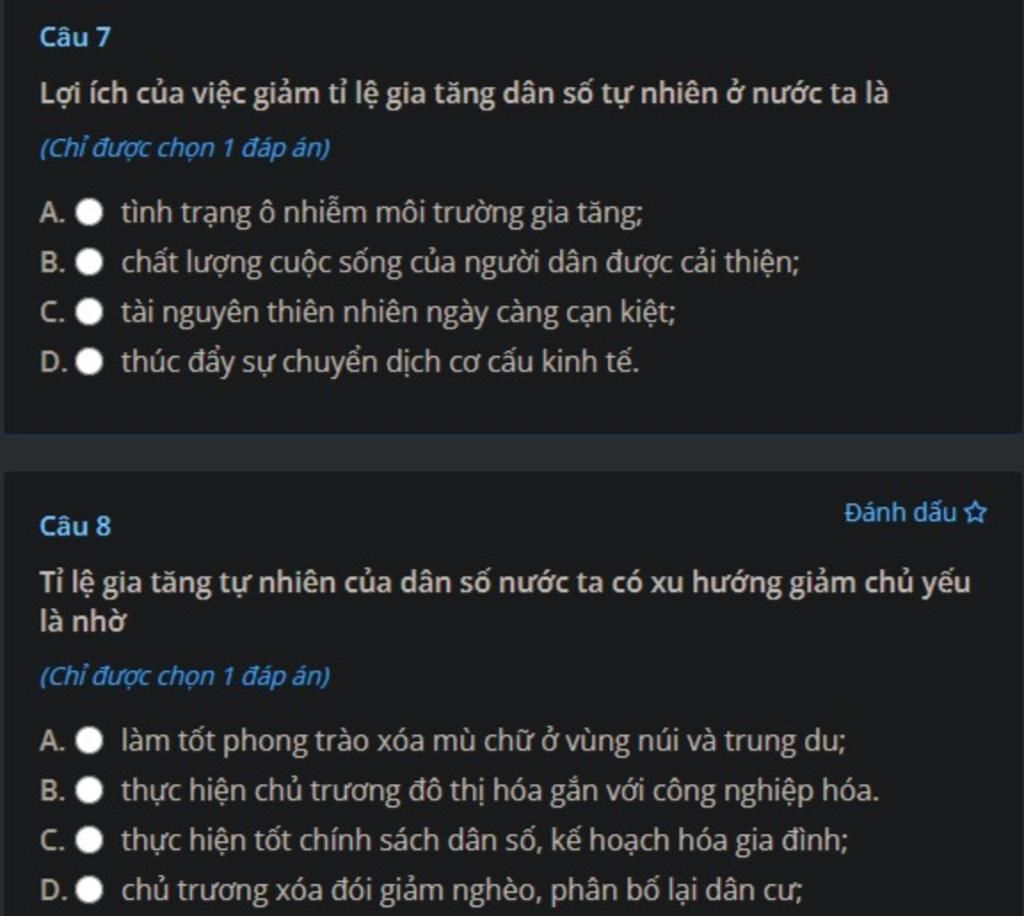This screenshot has height=916, width=1024.
Task: Choose option B radio in Câu 8
Action: point(90,791)
